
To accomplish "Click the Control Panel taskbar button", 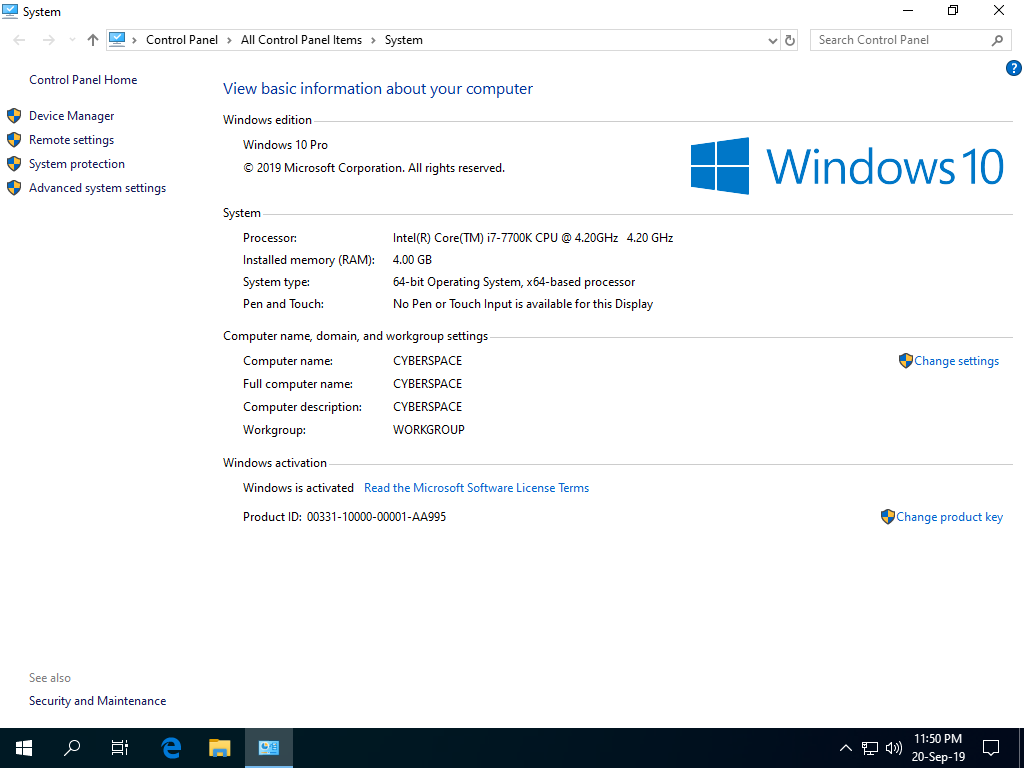I will point(268,748).
